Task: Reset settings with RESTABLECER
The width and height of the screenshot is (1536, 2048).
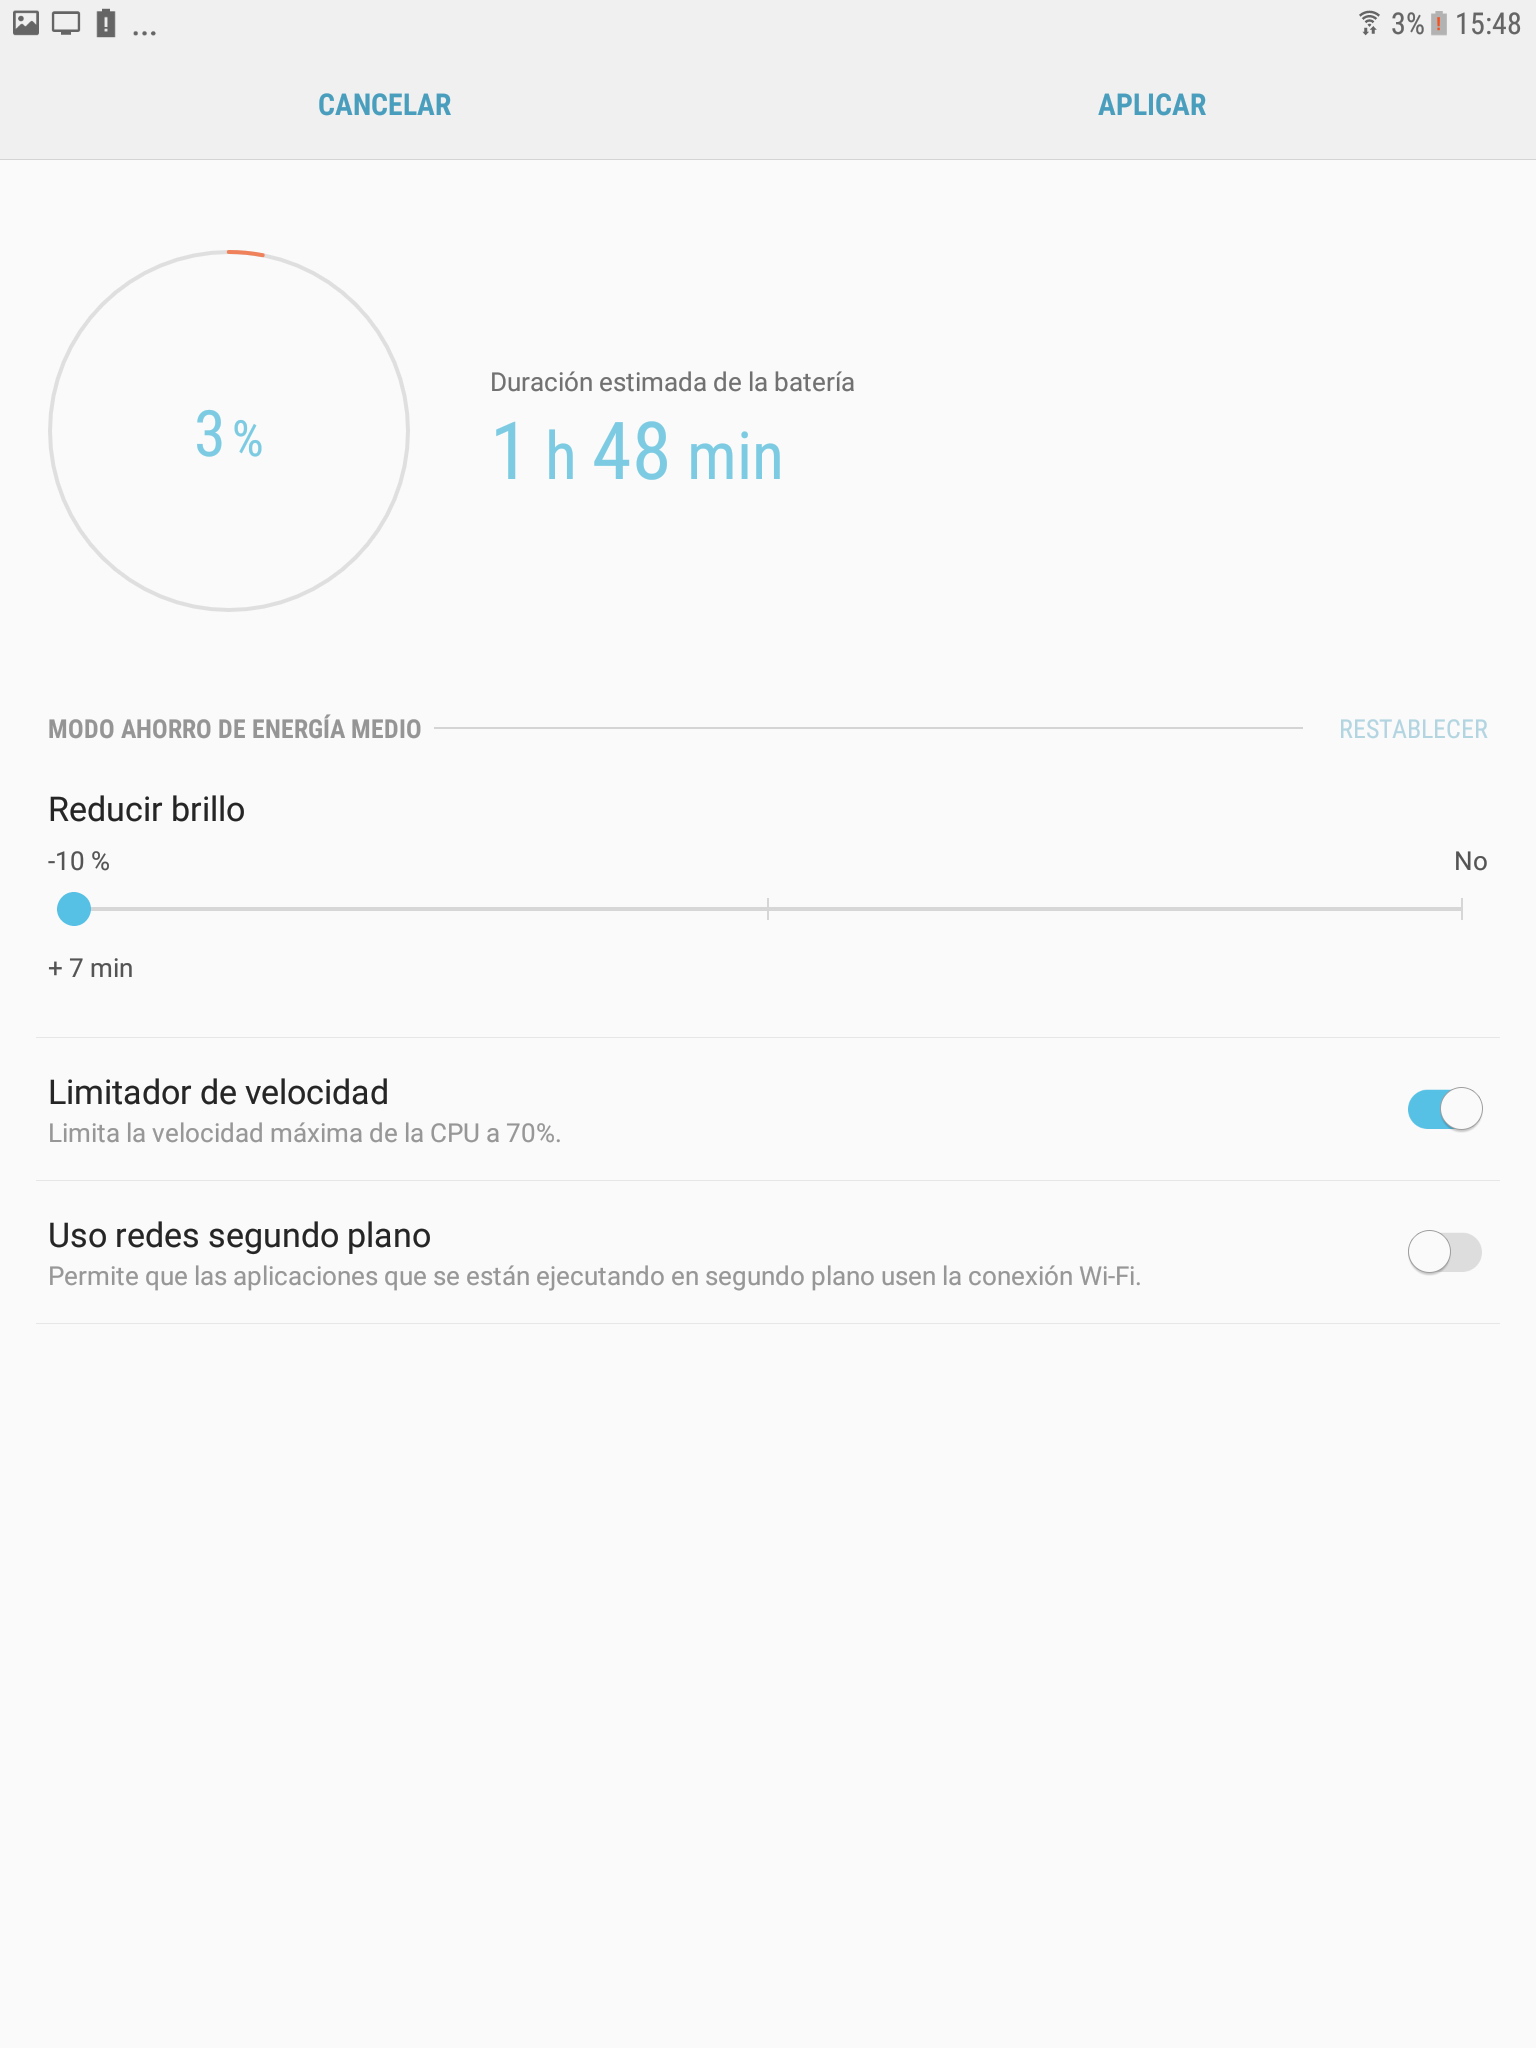Action: point(1413,729)
